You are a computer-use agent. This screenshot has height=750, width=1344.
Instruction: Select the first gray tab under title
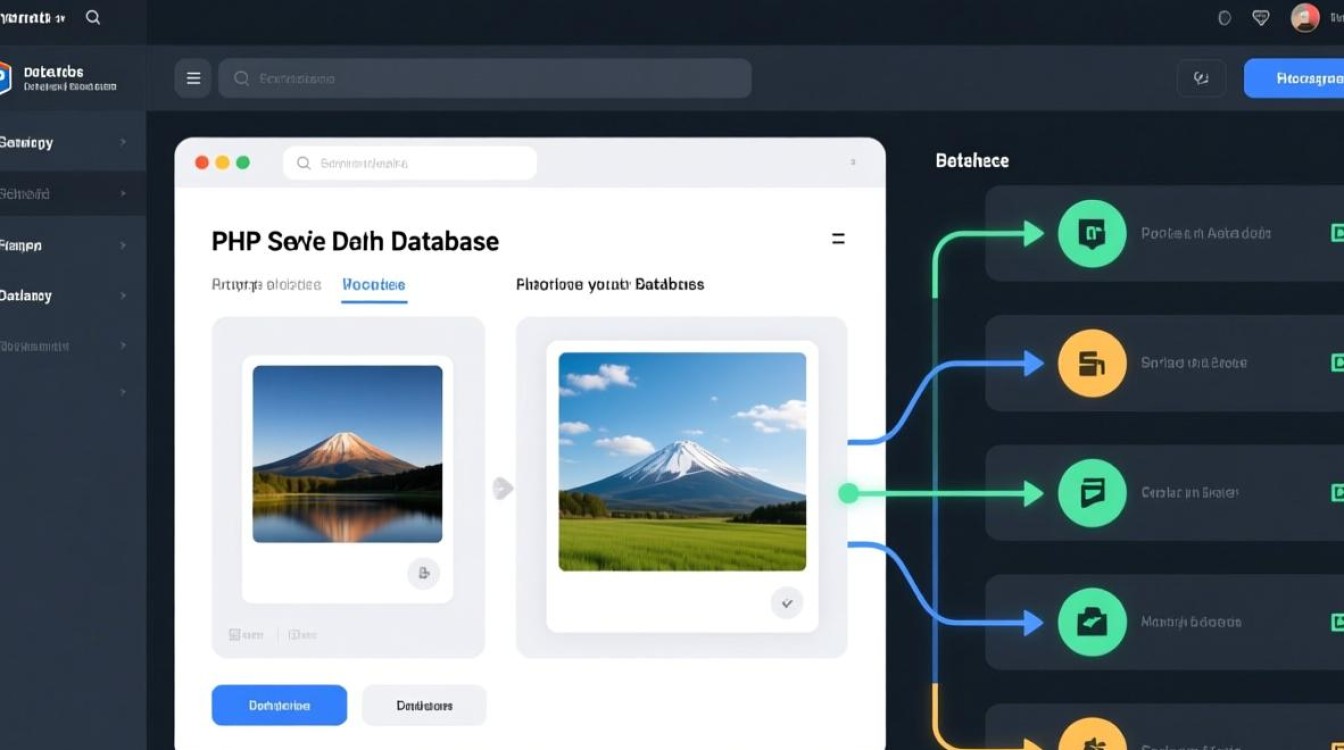point(266,285)
